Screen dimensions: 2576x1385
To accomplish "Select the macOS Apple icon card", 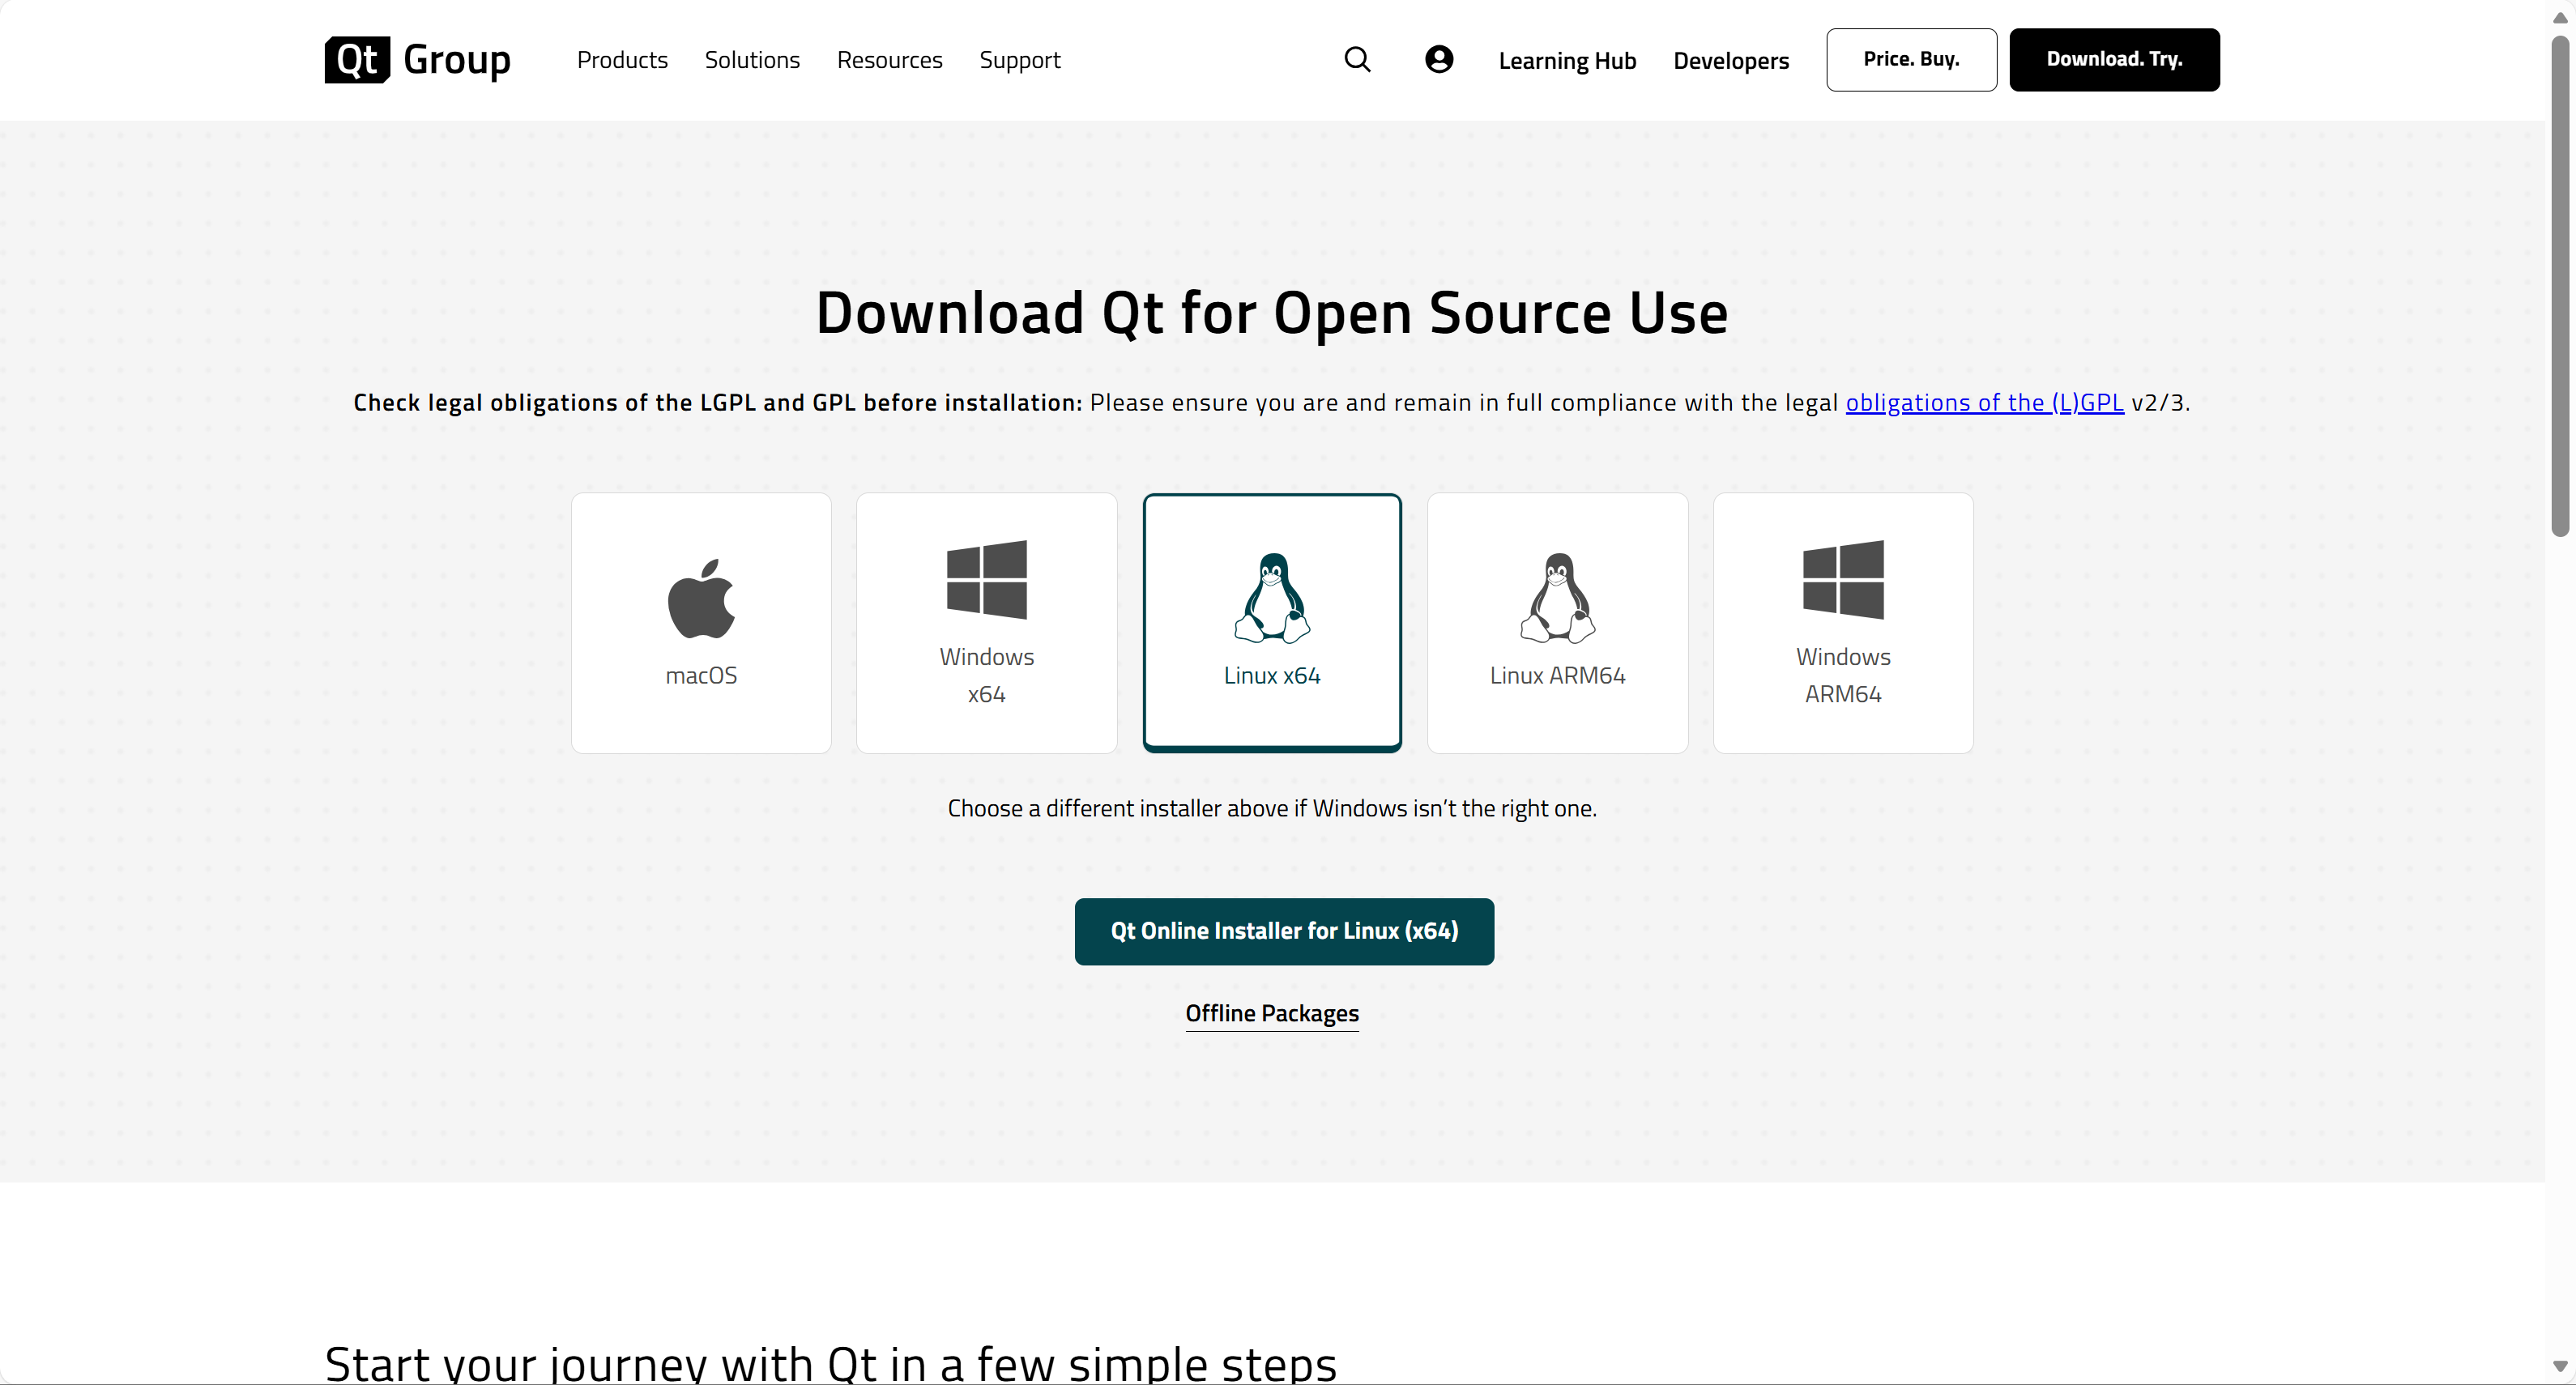I will [701, 622].
